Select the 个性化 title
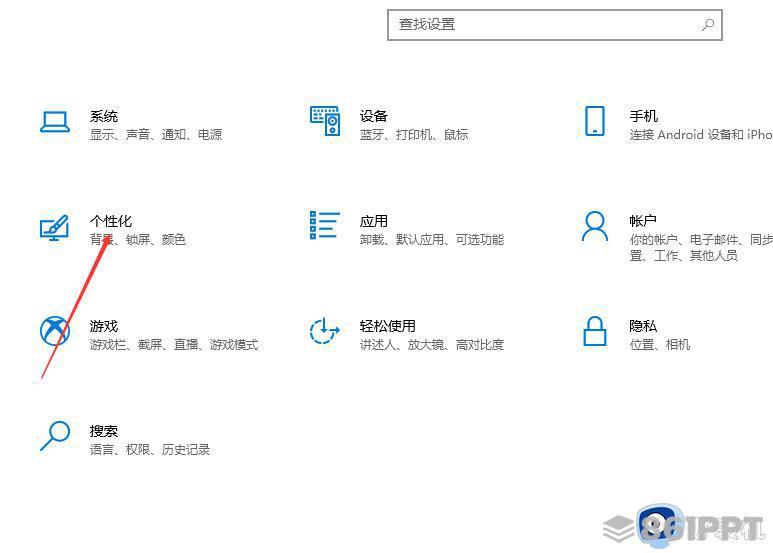The width and height of the screenshot is (773, 553). 111,221
